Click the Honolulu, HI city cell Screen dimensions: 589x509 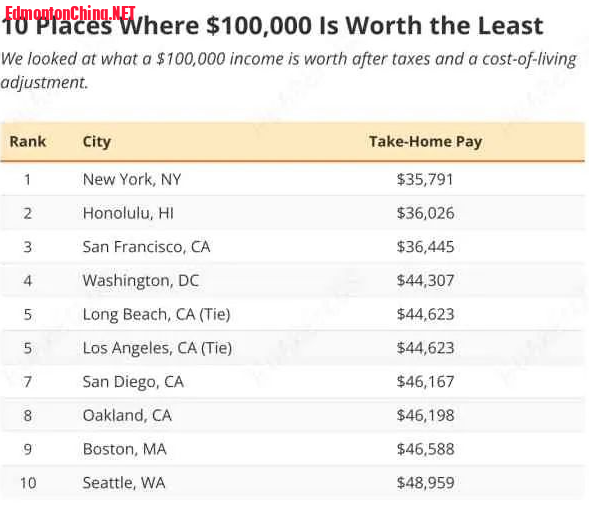click(128, 213)
